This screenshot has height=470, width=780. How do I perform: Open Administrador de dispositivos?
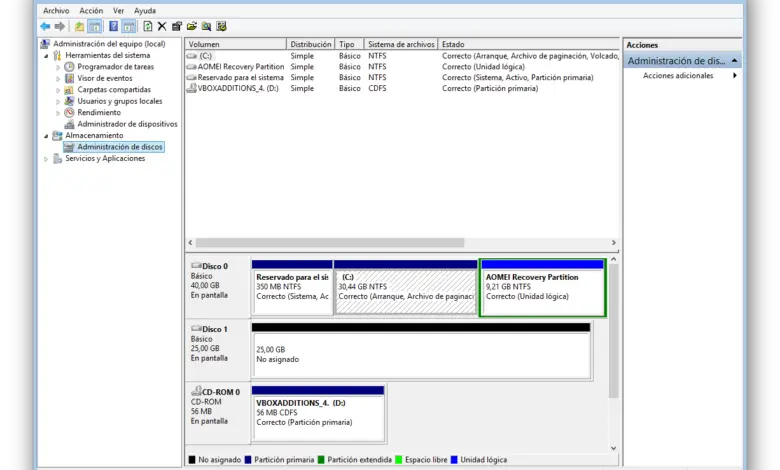coord(127,124)
